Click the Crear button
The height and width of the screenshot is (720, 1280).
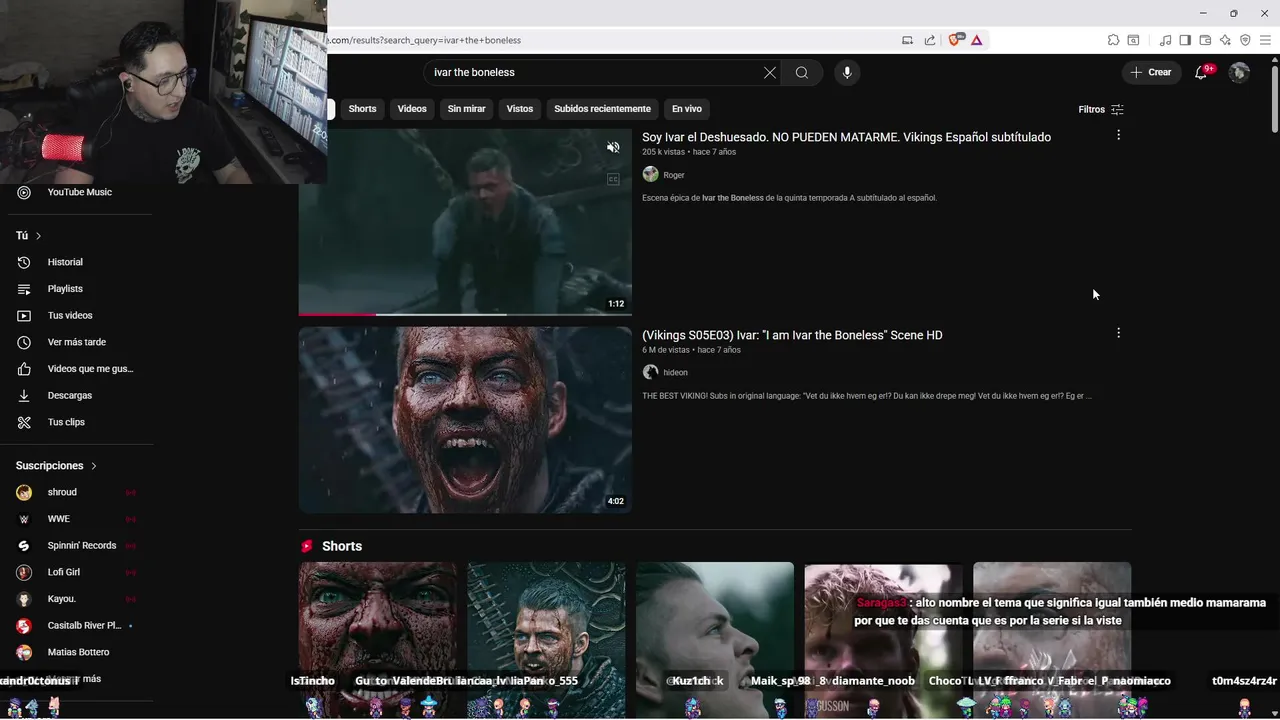point(1151,72)
